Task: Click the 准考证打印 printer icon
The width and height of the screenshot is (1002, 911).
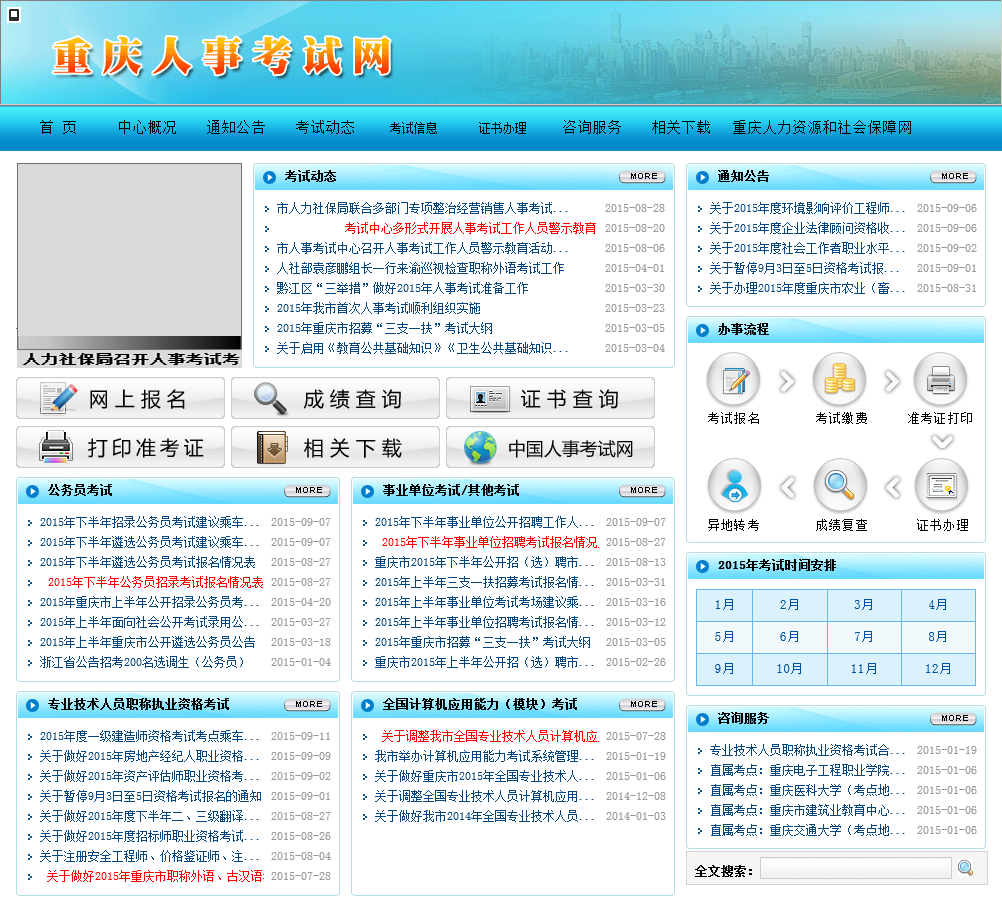Action: tap(941, 379)
